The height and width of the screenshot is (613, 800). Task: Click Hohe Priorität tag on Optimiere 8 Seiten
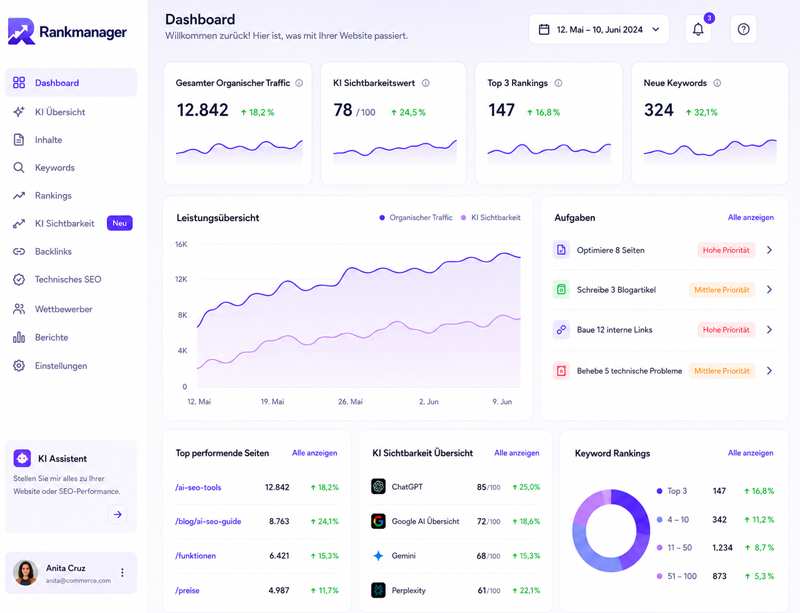[726, 250]
